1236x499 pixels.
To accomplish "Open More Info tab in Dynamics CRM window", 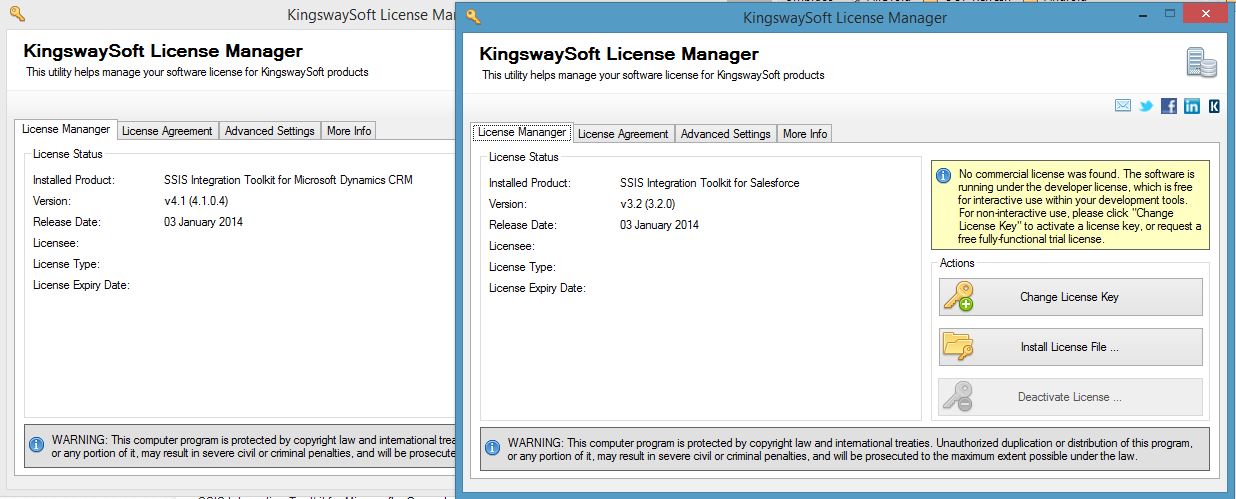I will coord(349,131).
